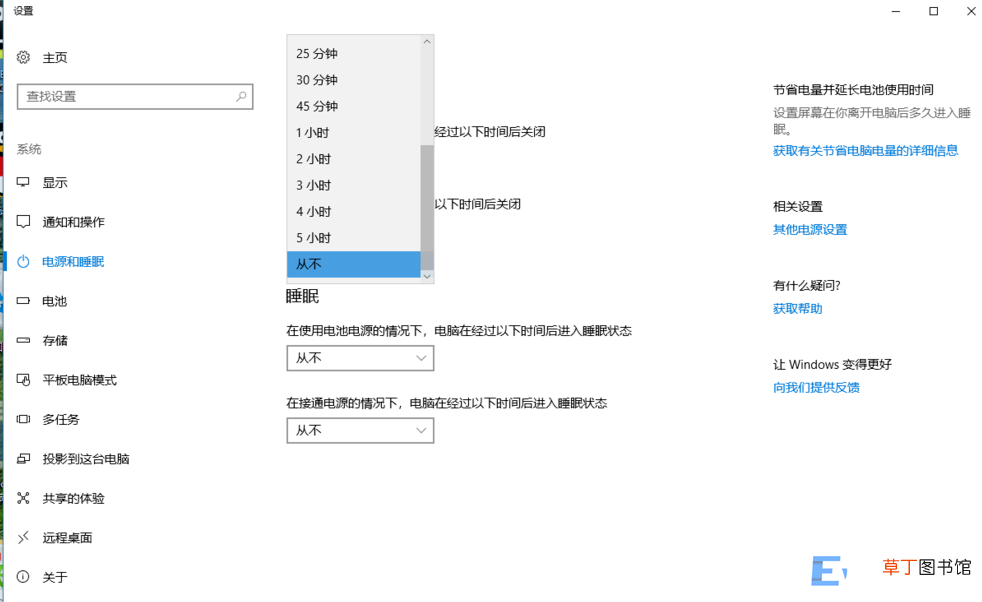Select the highlighted 从不 option in list

pyautogui.click(x=354, y=264)
